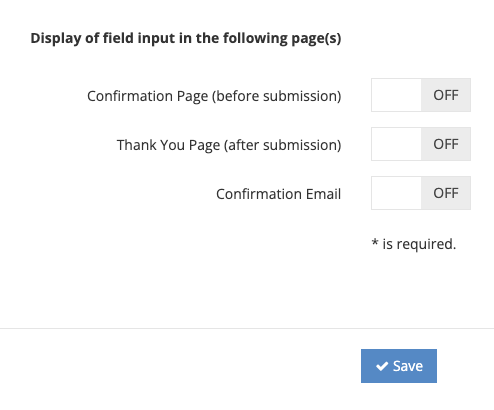The width and height of the screenshot is (494, 410).
Task: Click the divider line above Save
Action: 247,328
